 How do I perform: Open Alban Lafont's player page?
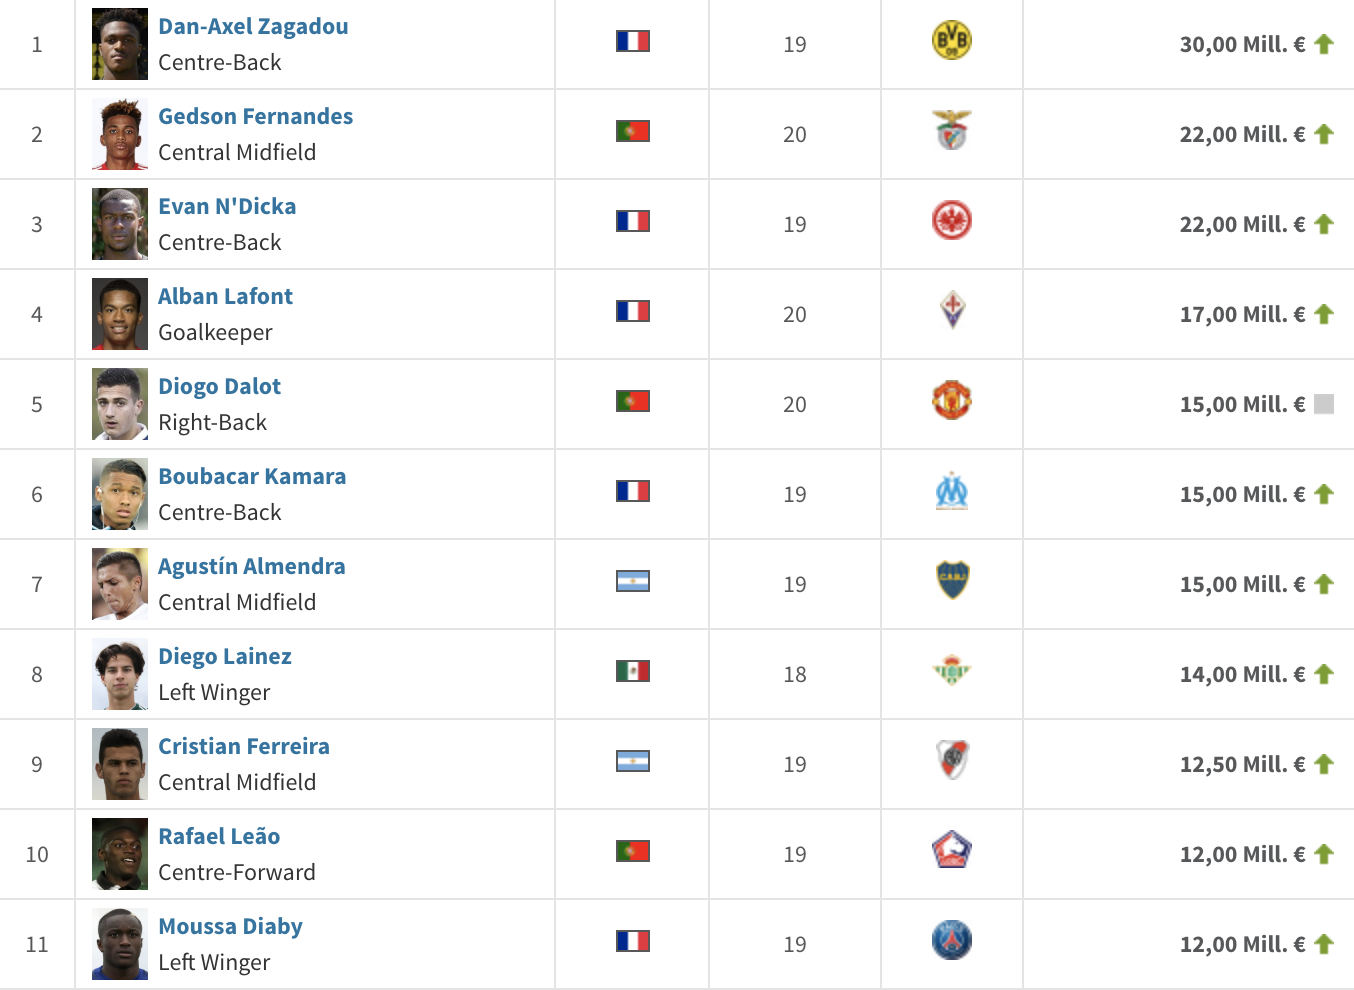click(225, 296)
